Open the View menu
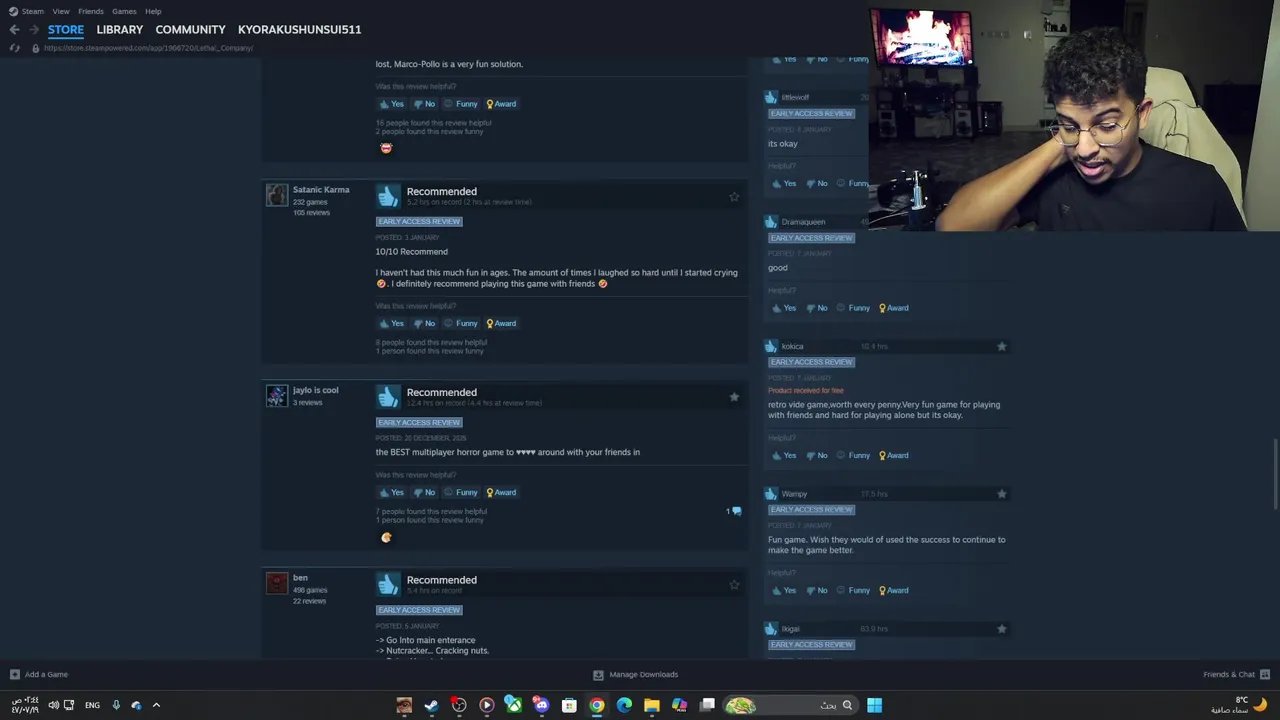This screenshot has width=1280, height=720. point(61,11)
